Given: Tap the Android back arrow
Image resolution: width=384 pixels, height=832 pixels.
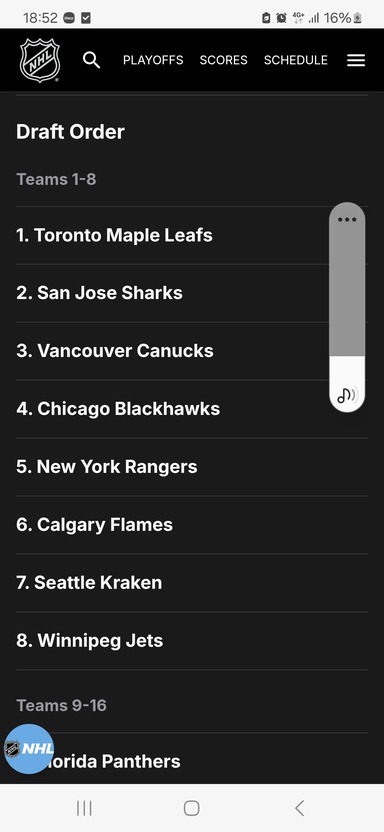Looking at the screenshot, I should coord(299,808).
